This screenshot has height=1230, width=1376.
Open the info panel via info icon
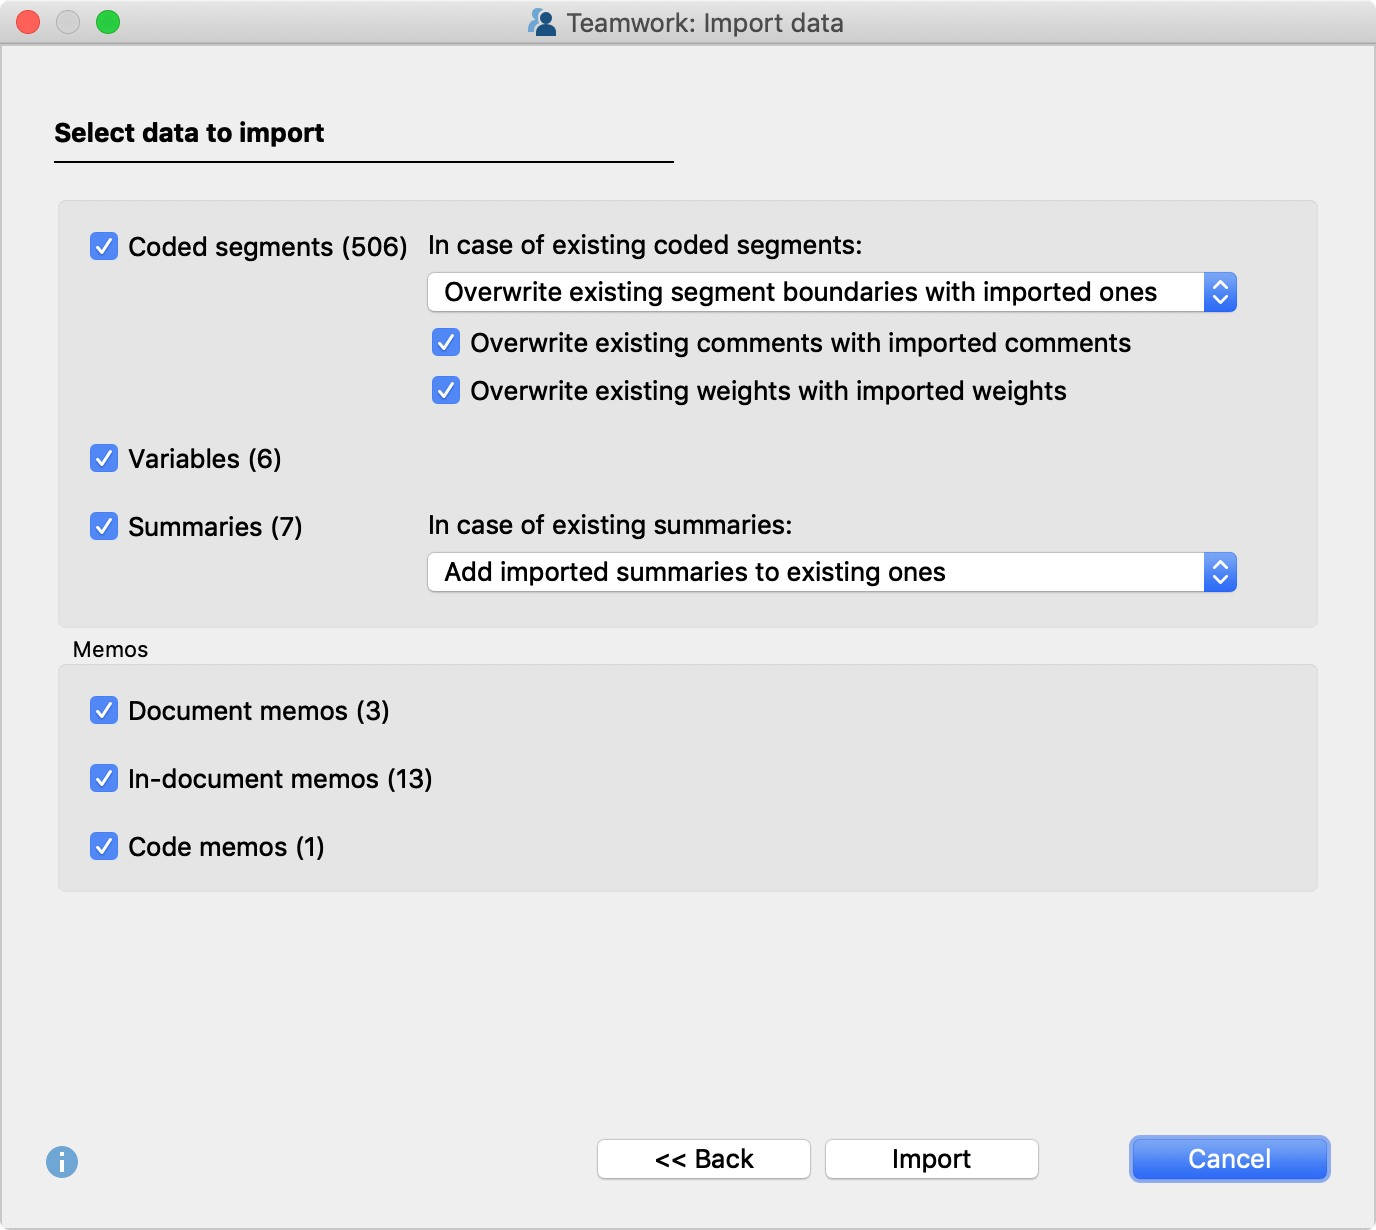[61, 1162]
